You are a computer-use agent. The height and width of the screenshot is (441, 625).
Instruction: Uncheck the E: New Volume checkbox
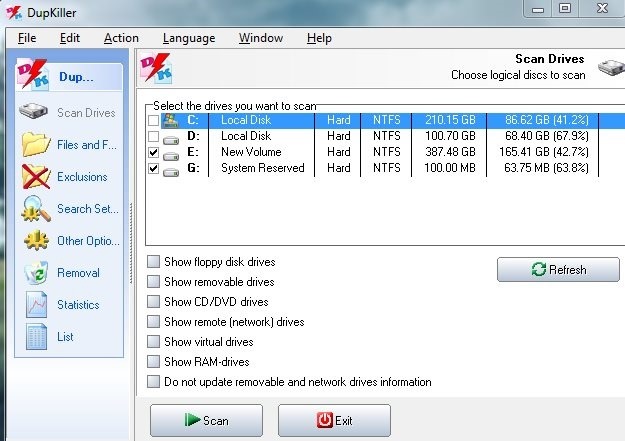[153, 152]
